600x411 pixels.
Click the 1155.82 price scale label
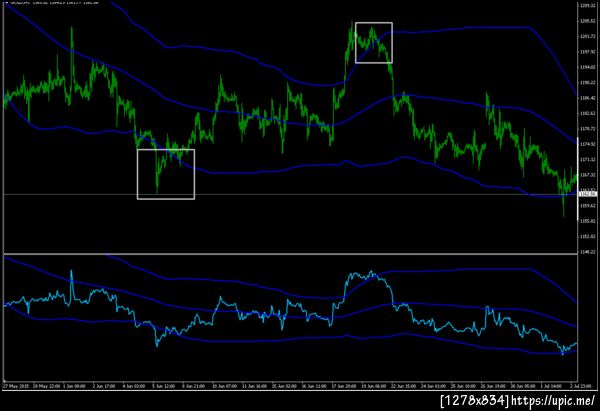pos(589,221)
